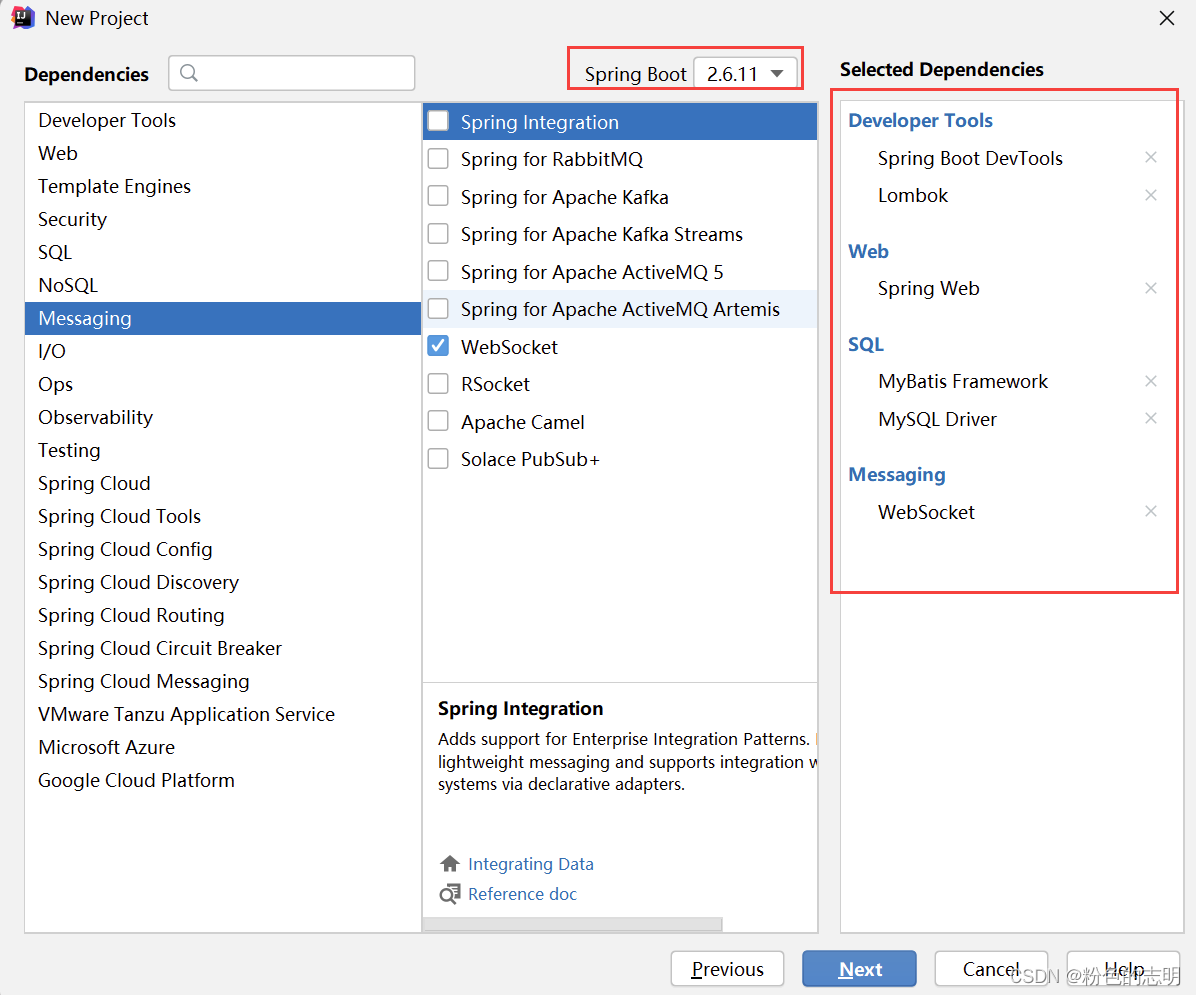Open the Spring Boot version dropdown
Viewport: 1196px width, 995px height.
coord(745,73)
